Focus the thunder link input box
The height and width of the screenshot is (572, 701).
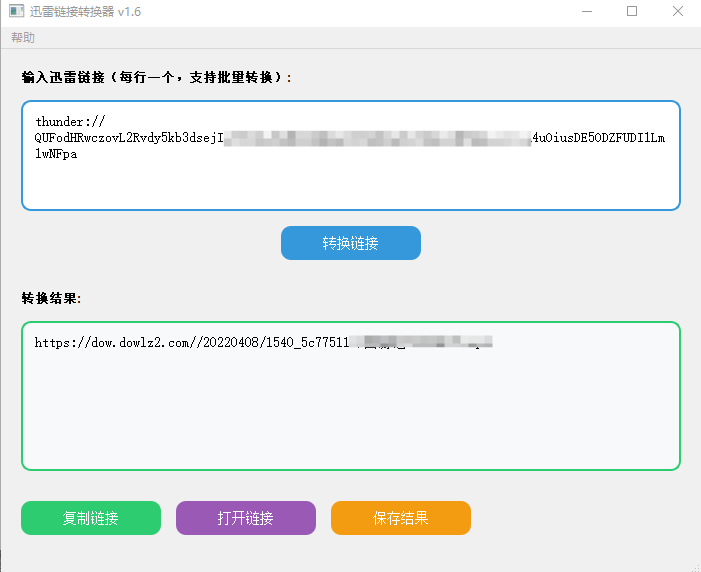pos(351,155)
